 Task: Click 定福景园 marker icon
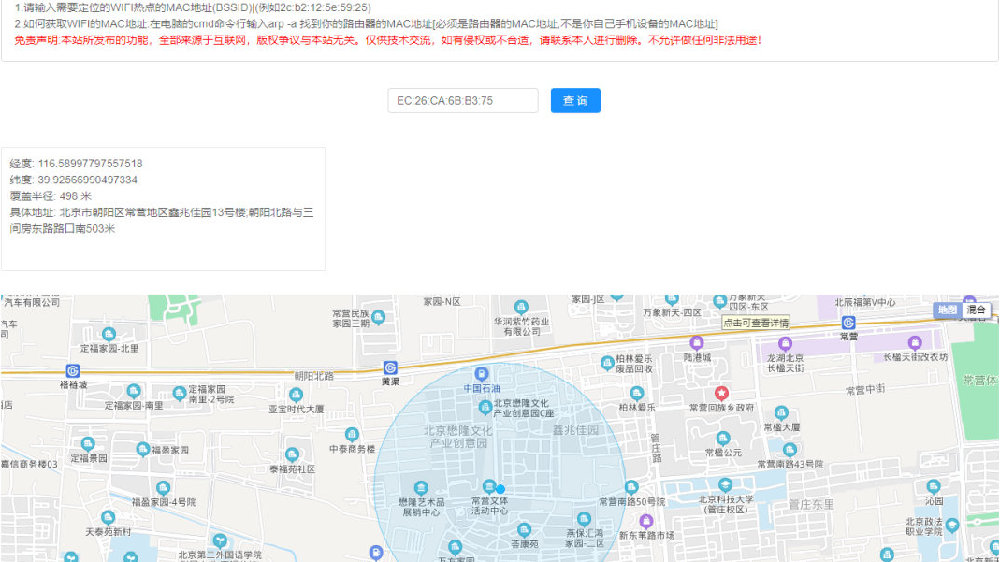pyautogui.click(x=87, y=444)
